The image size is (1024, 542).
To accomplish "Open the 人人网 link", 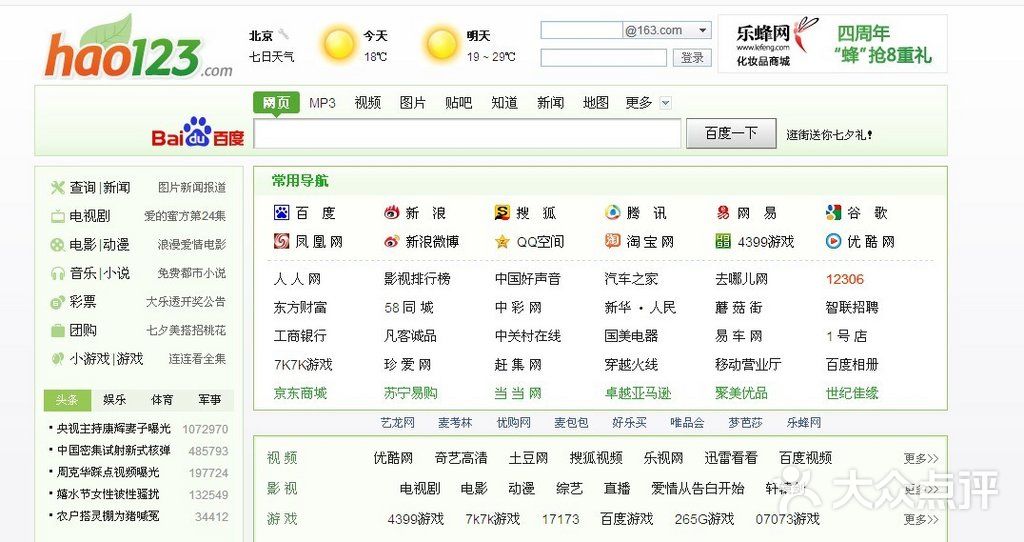I will point(297,279).
